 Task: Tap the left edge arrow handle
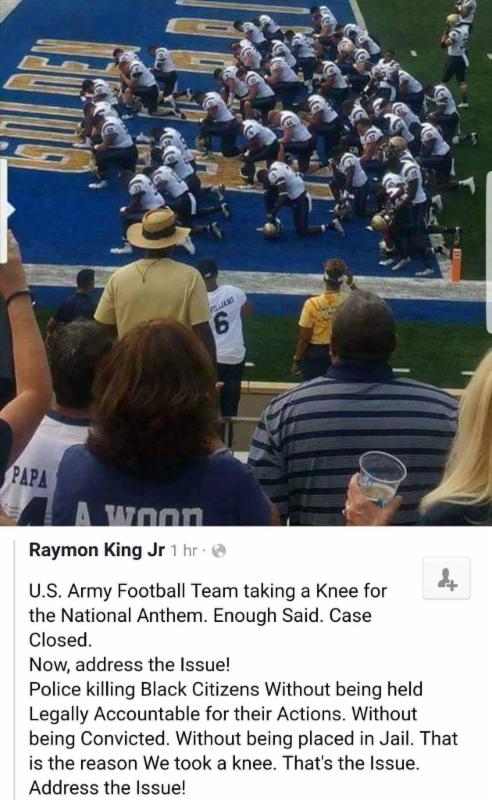(5, 211)
